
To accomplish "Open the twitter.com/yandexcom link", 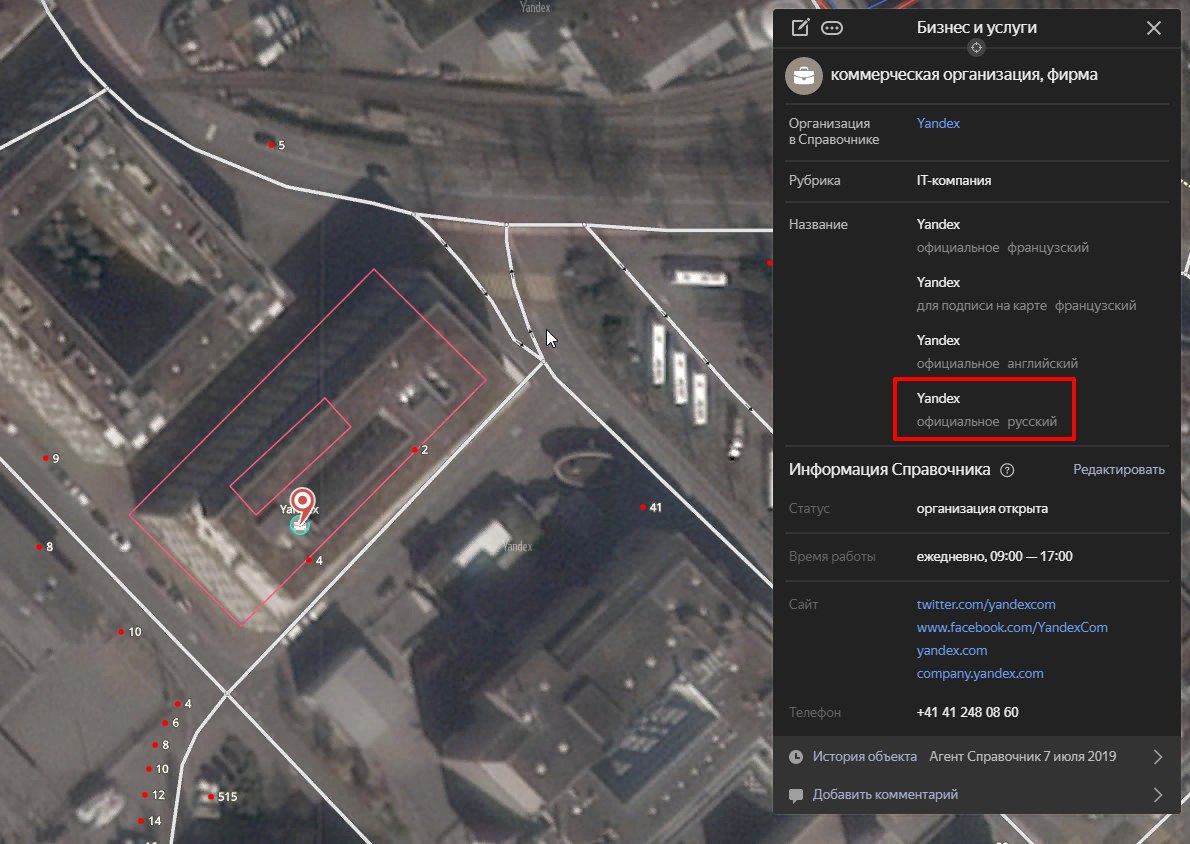I will tap(986, 604).
